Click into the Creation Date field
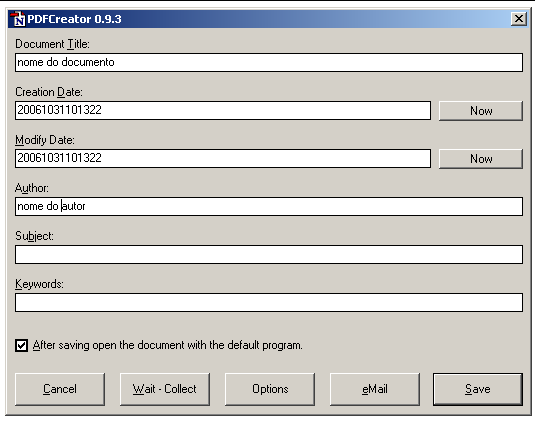The height and width of the screenshot is (421, 535). click(223, 110)
